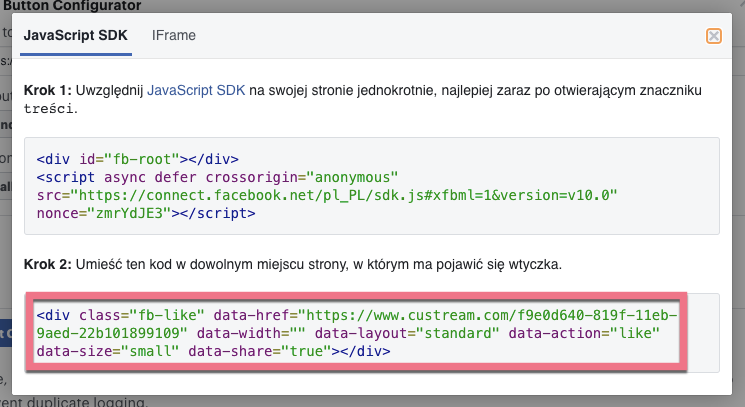Switch to the IFrame tab
Image resolution: width=745 pixels, height=407 pixels.
click(173, 35)
